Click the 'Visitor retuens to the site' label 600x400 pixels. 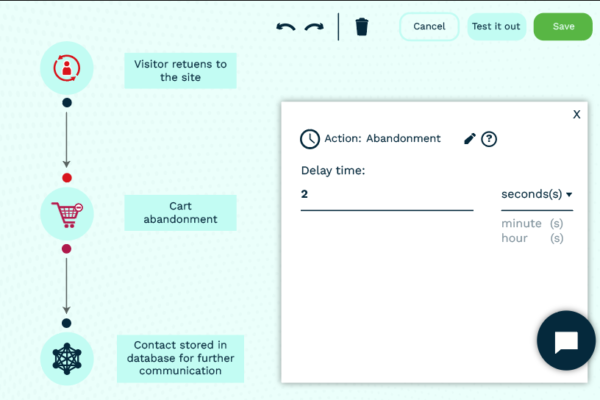[x=180, y=71]
